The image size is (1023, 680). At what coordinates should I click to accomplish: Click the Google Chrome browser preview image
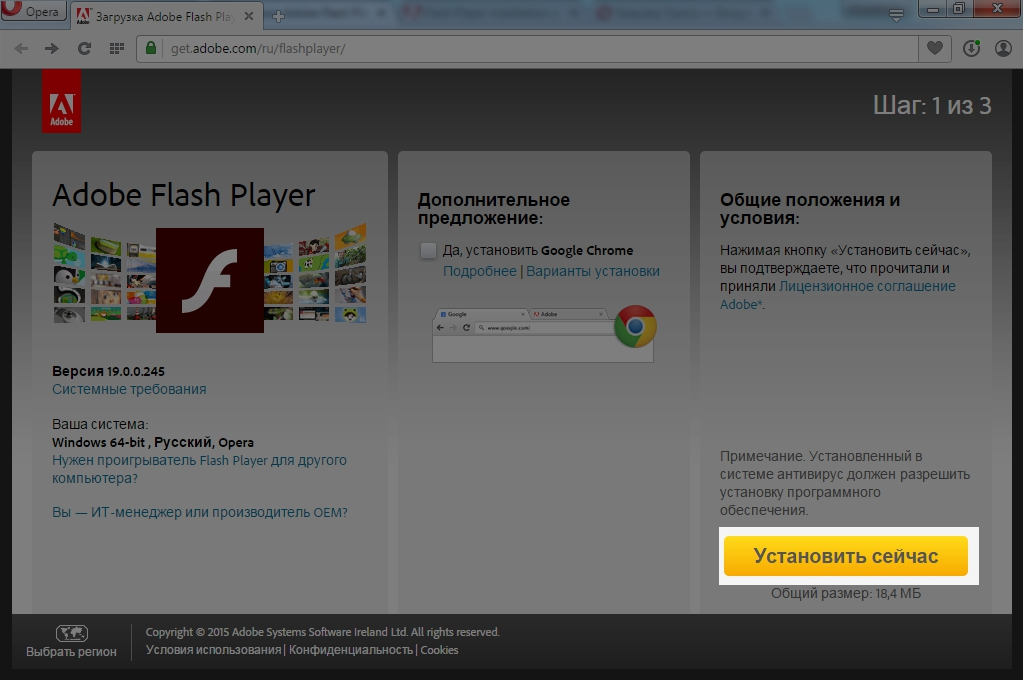(544, 333)
